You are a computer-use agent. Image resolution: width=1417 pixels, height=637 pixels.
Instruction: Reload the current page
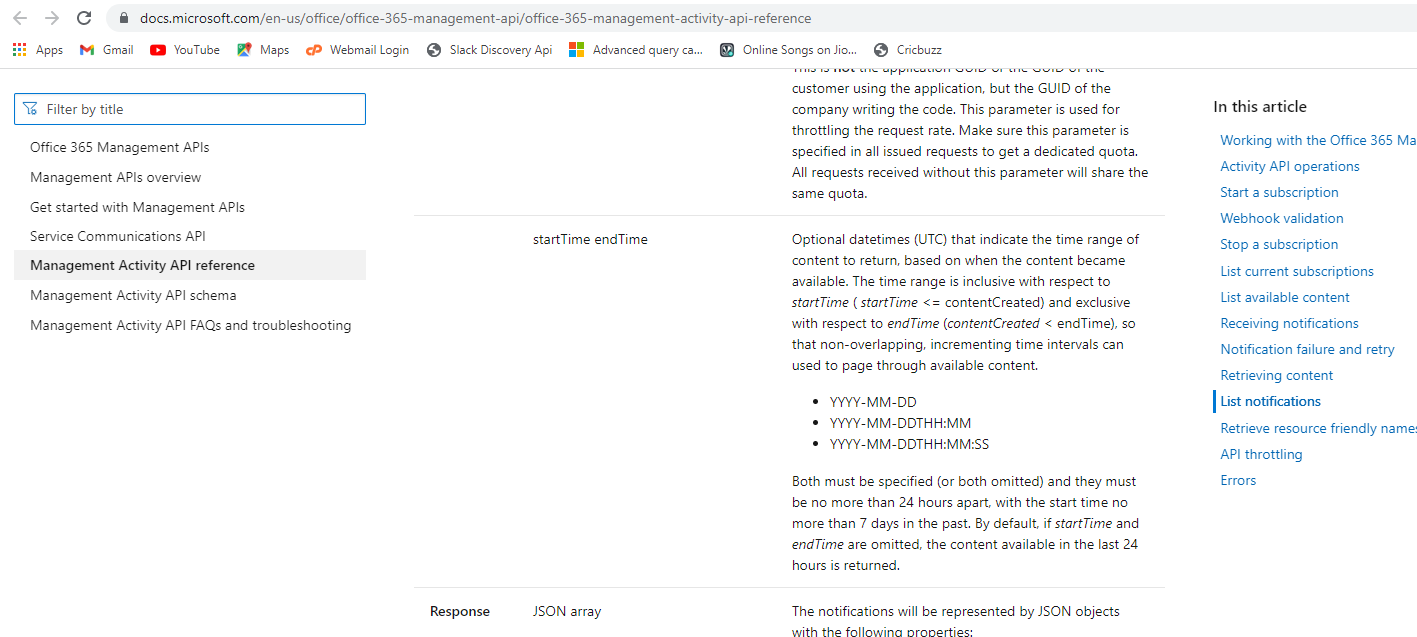pos(84,17)
